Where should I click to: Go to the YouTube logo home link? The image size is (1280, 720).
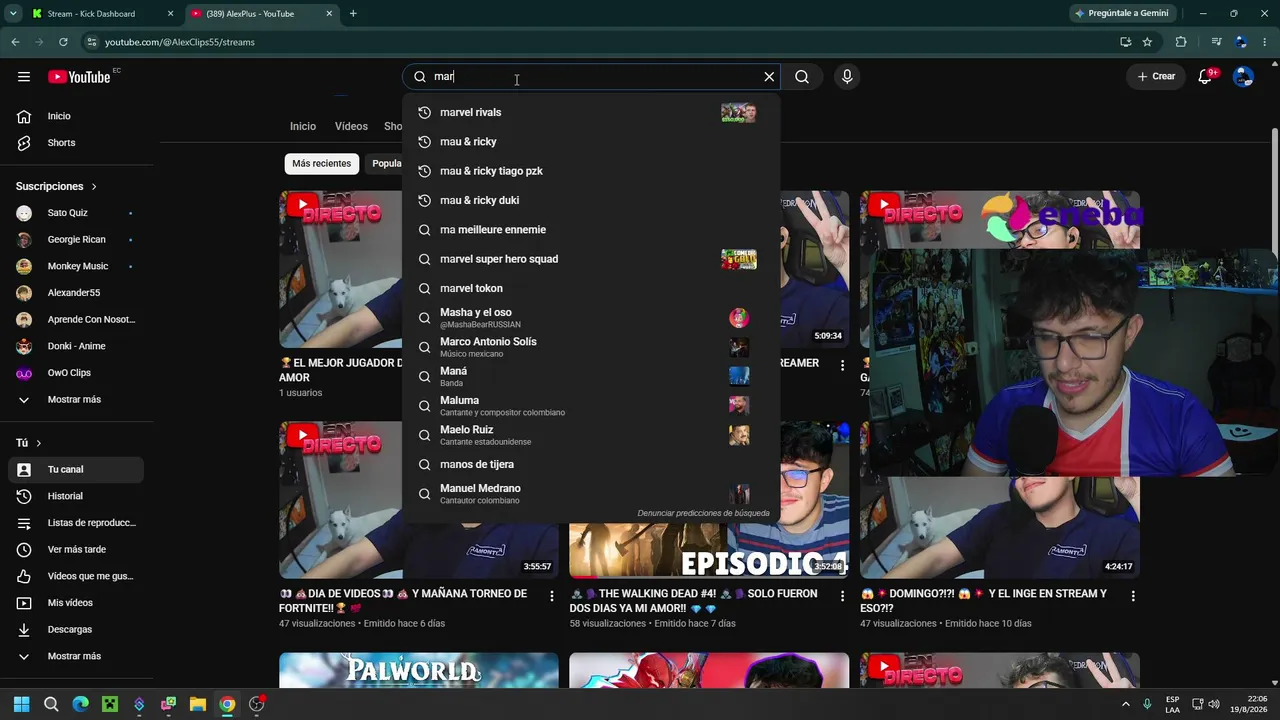coord(79,77)
